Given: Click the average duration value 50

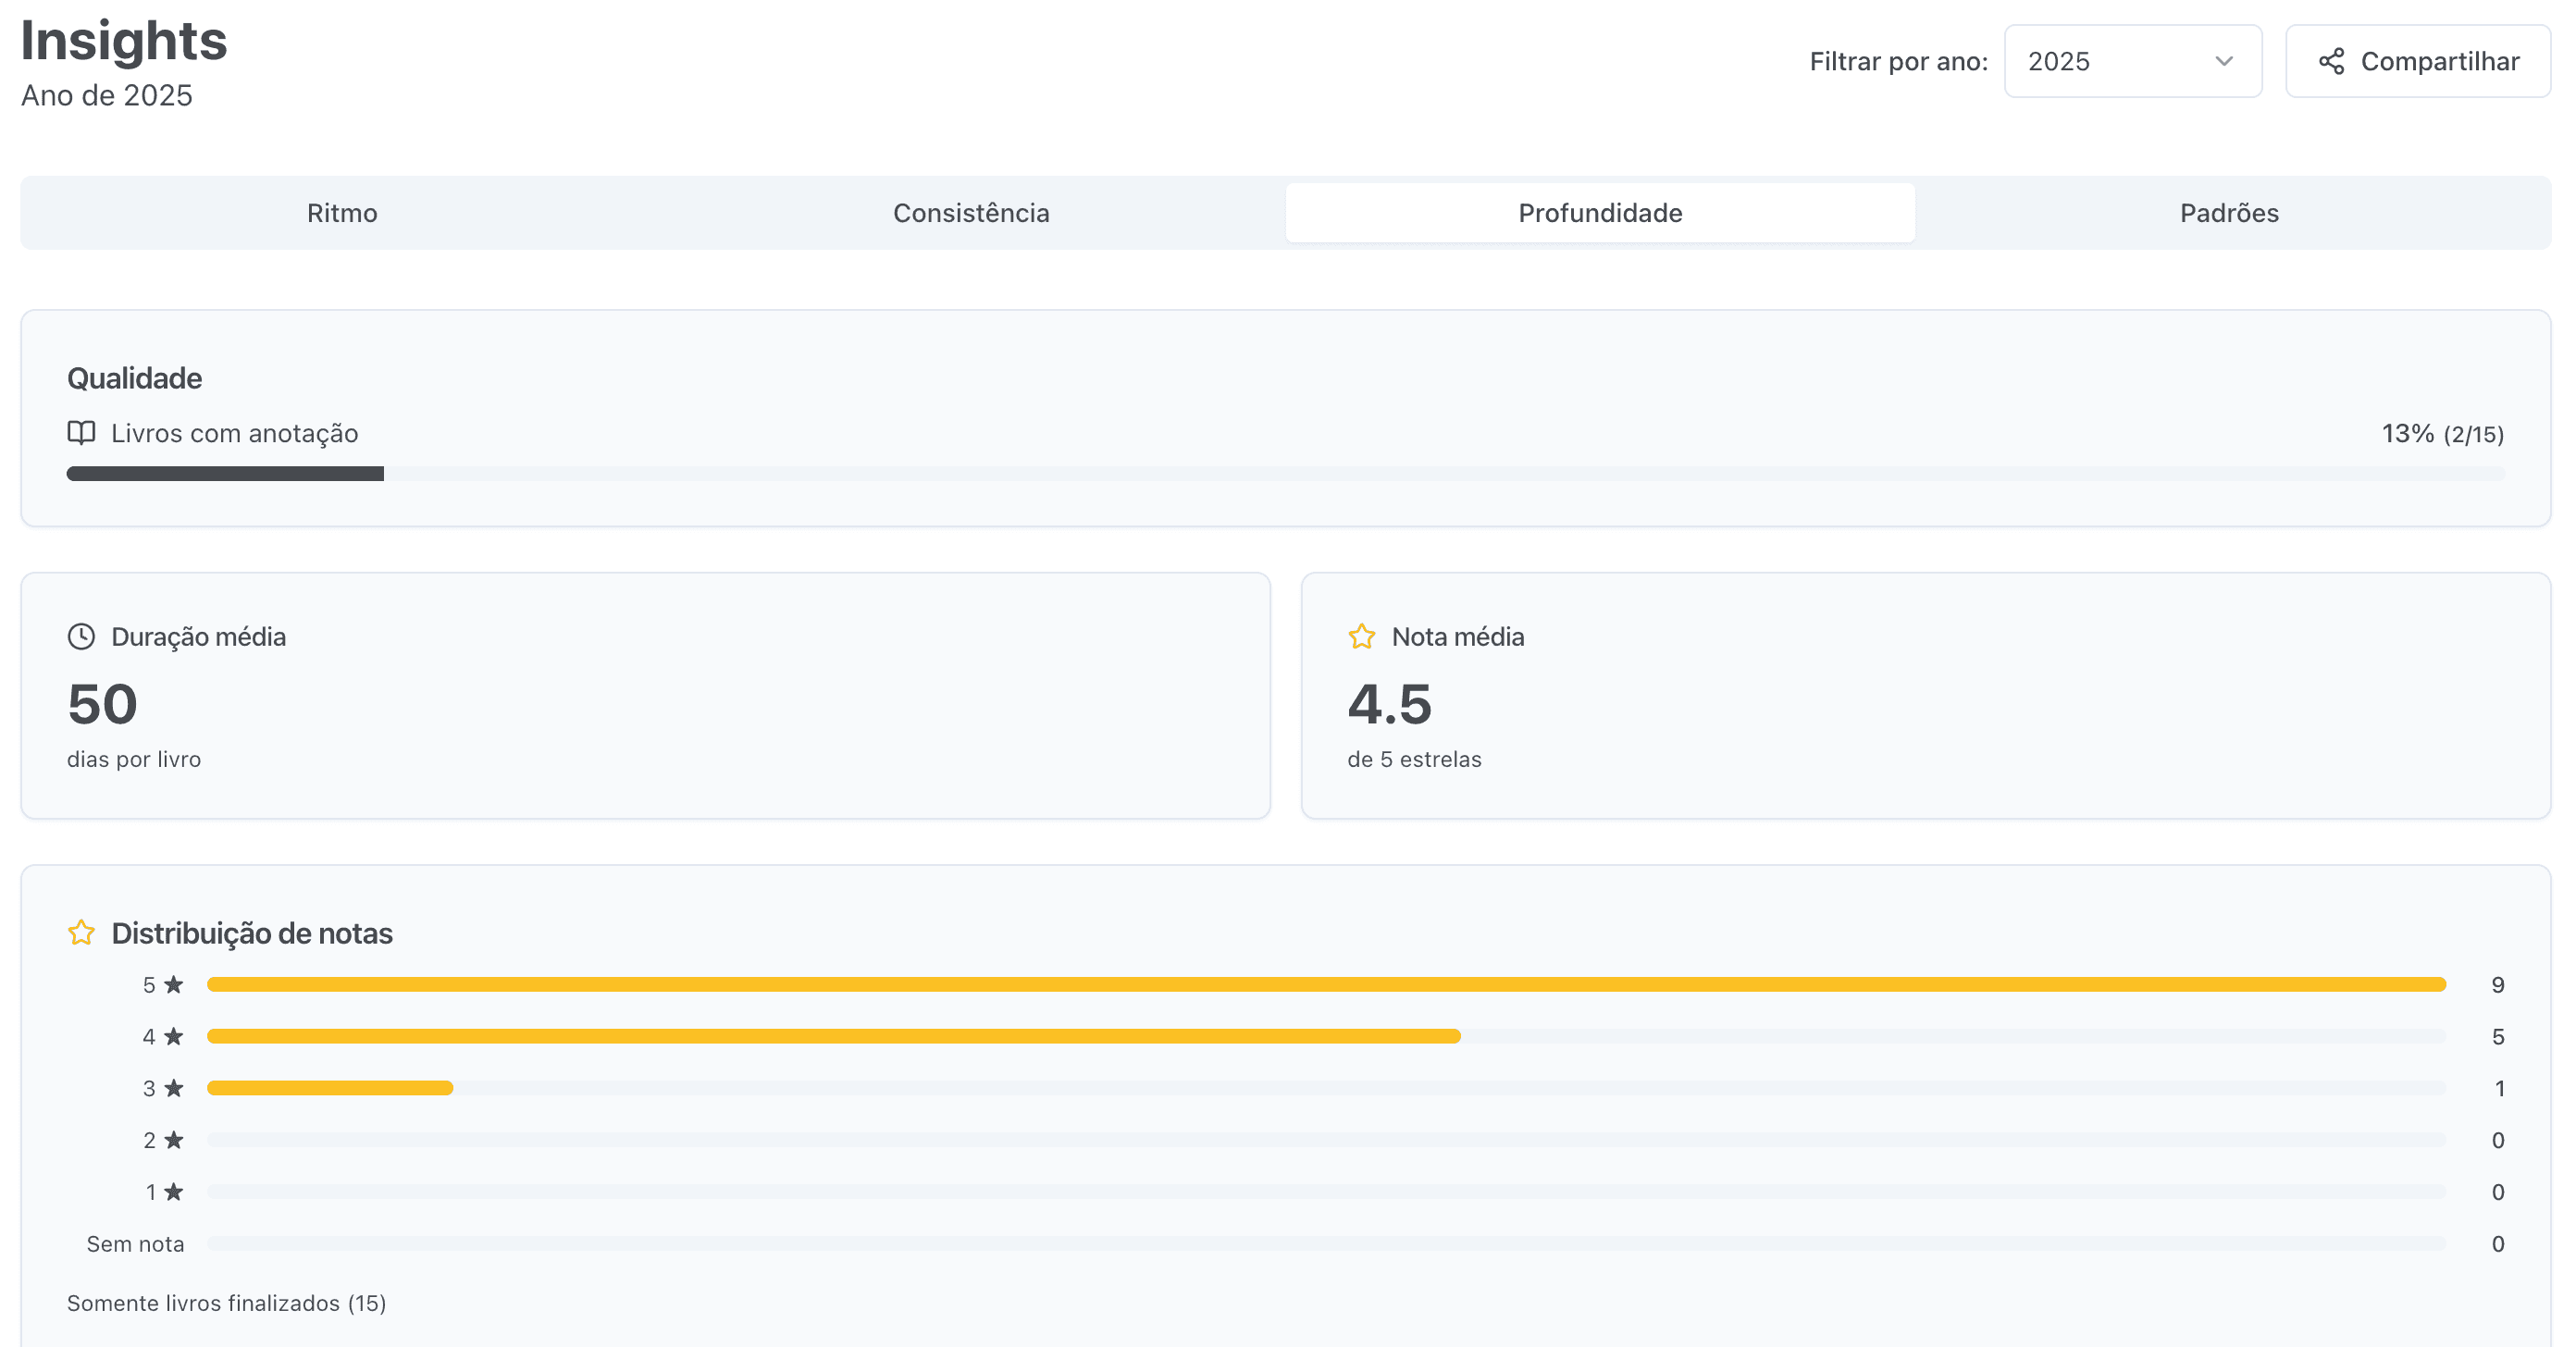Looking at the screenshot, I should 102,704.
